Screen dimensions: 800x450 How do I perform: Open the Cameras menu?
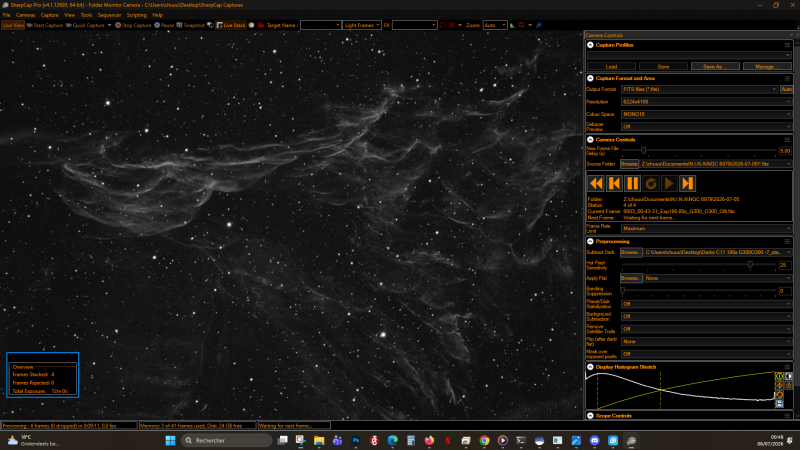(x=26, y=15)
